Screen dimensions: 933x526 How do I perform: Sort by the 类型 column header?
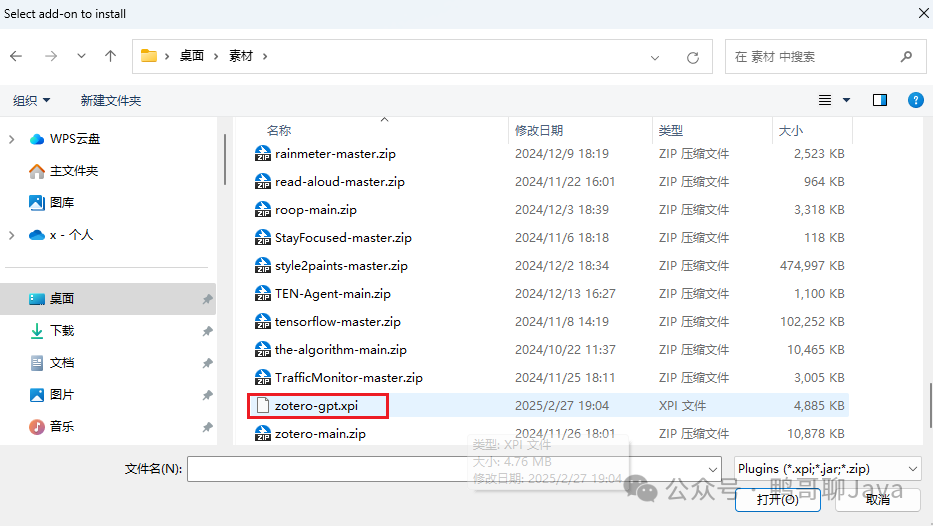[x=671, y=130]
